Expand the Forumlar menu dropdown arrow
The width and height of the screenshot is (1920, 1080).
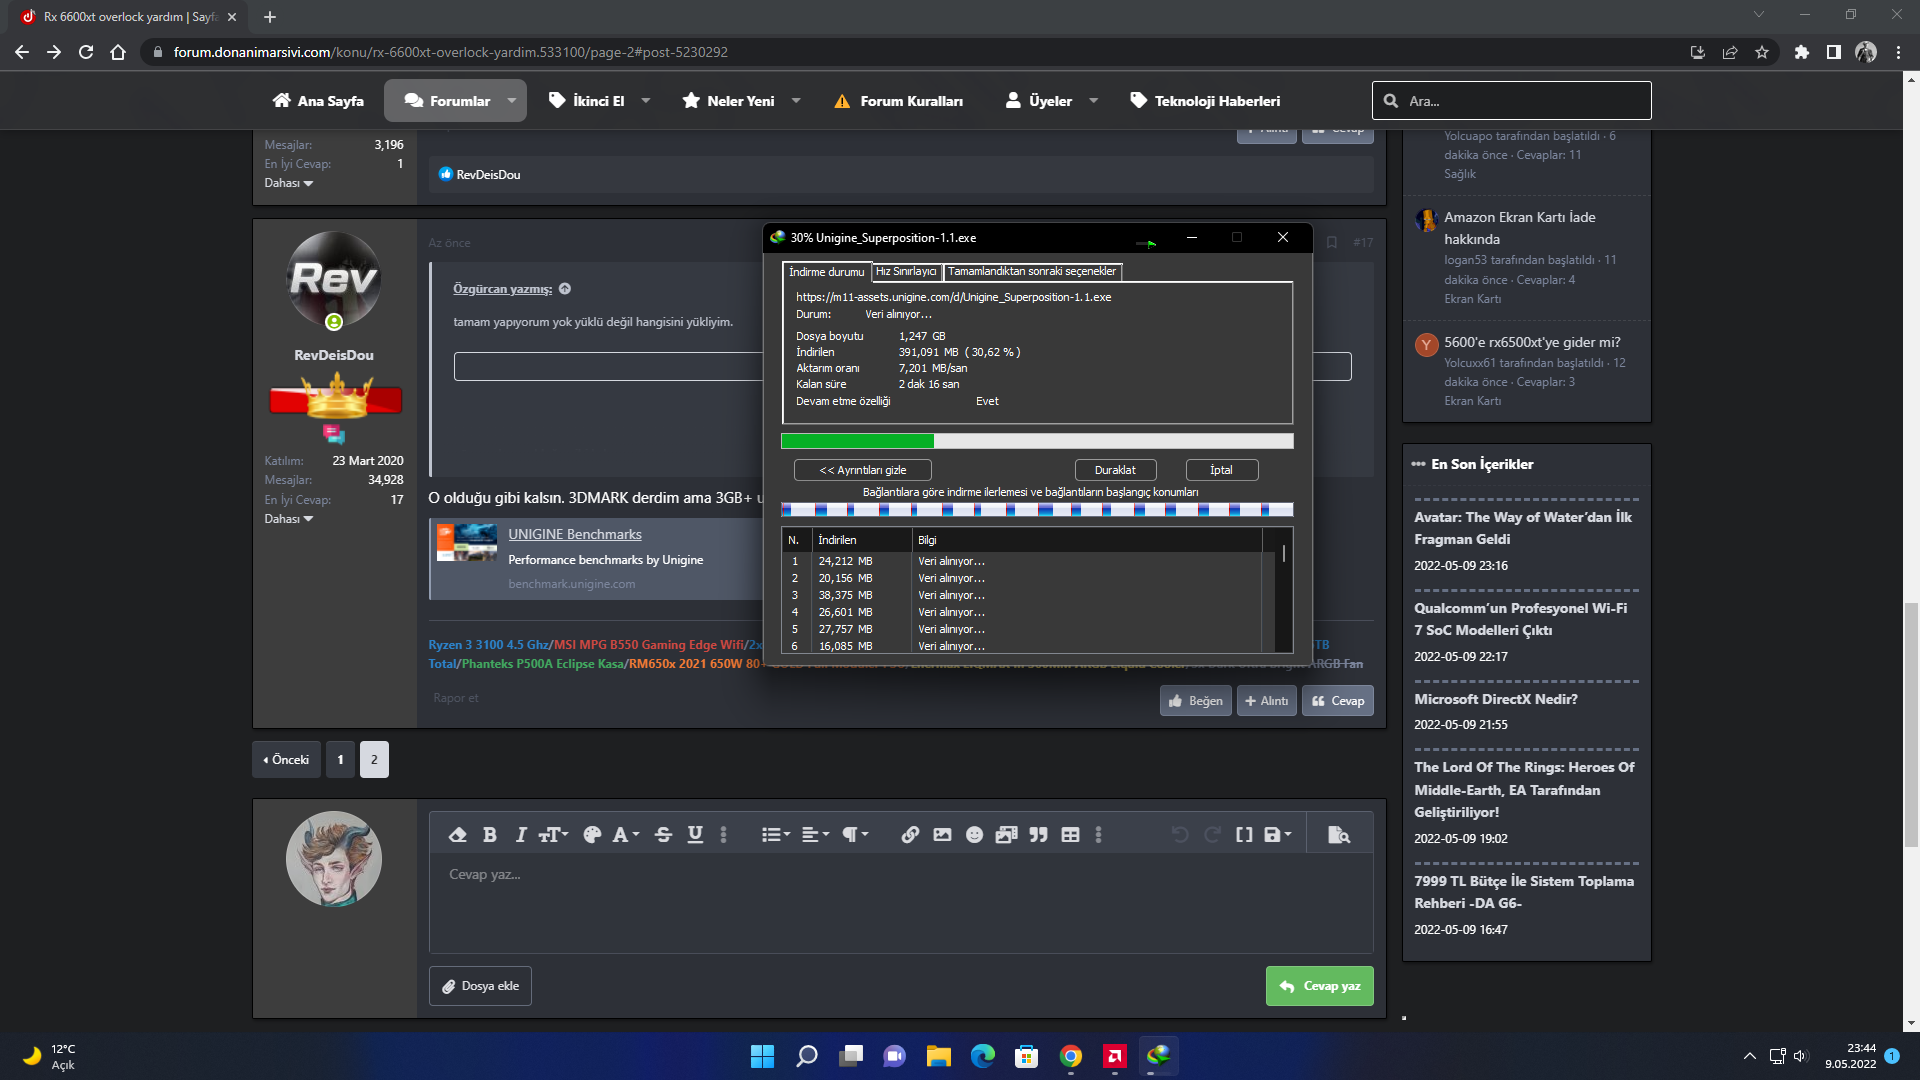coord(512,101)
